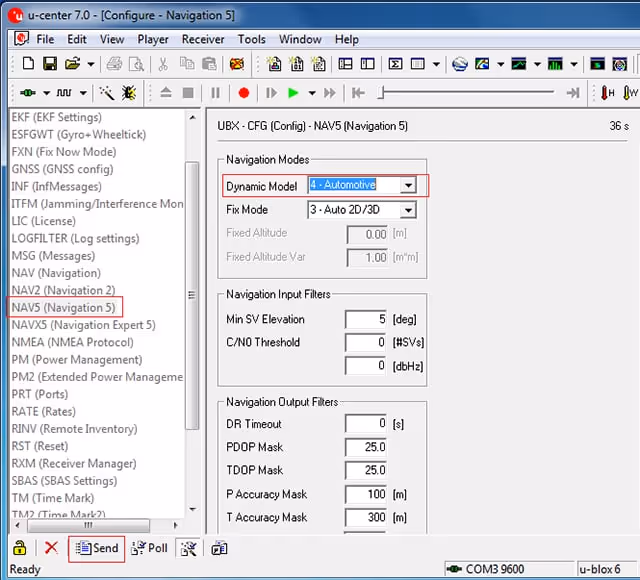The width and height of the screenshot is (640, 580).
Task: Click the P Accuracy Mask input field
Action: [x=366, y=494]
